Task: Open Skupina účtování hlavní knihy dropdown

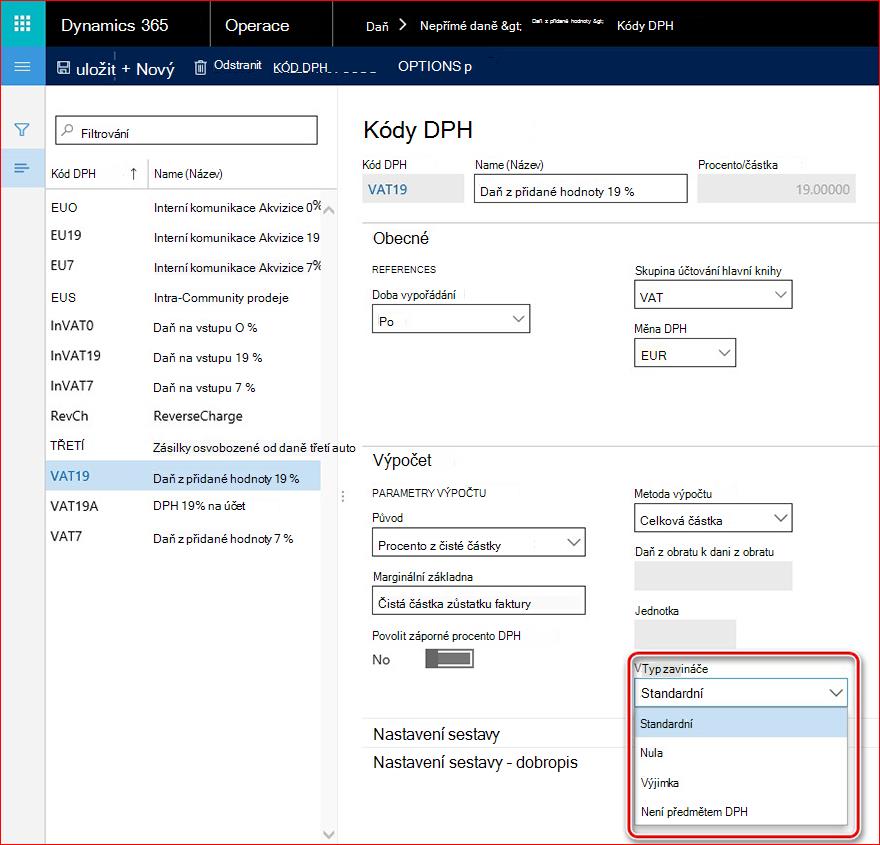Action: point(713,295)
